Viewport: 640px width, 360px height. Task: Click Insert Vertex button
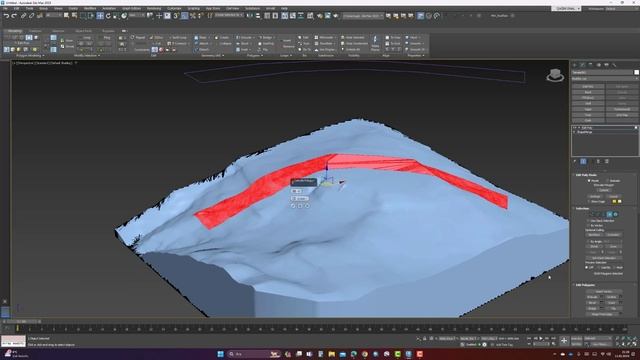coord(604,291)
